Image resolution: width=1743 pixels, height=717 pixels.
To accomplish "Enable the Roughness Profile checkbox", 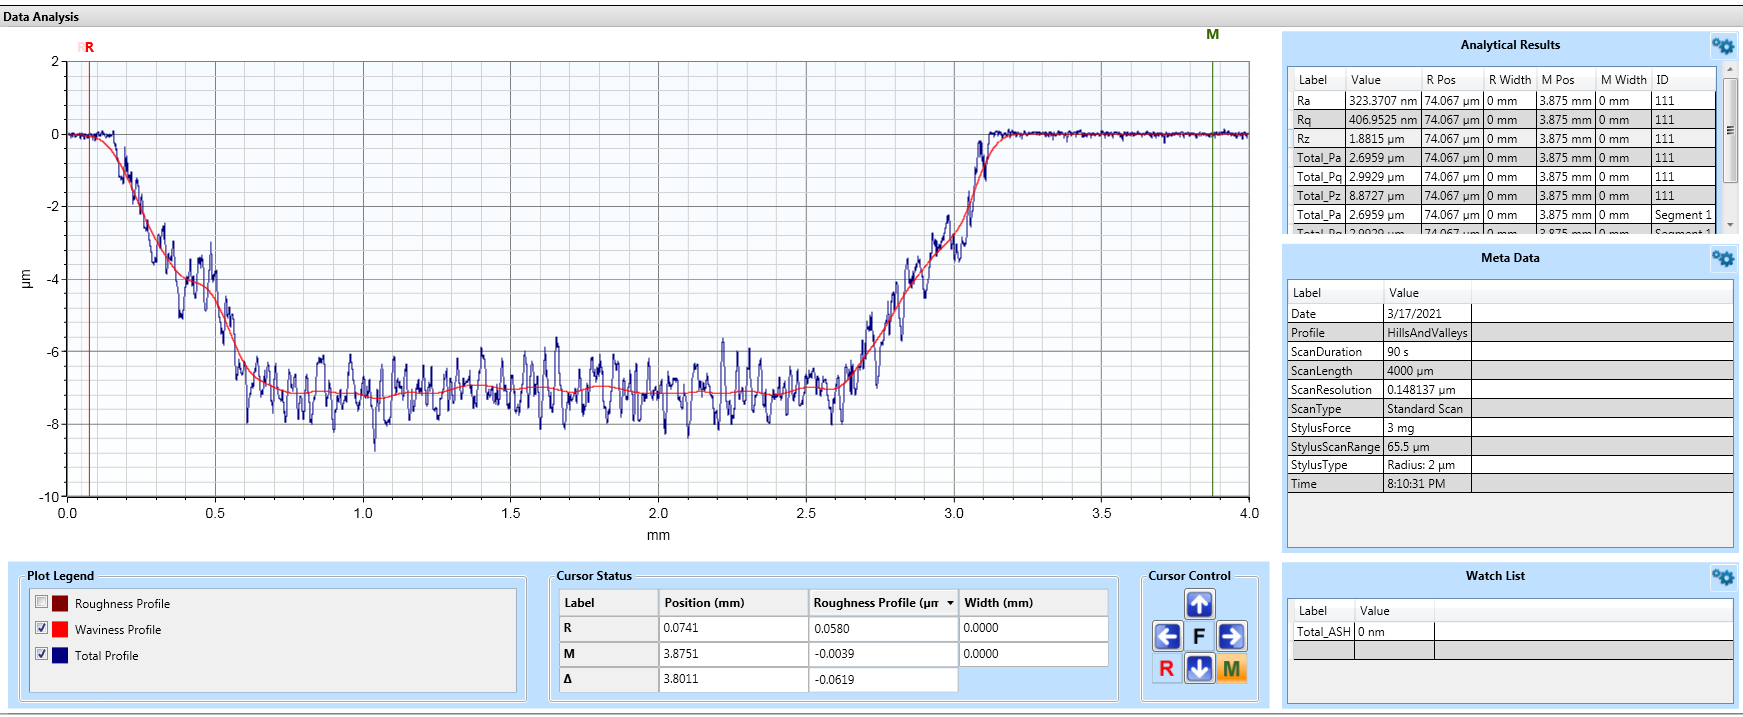I will (x=42, y=602).
